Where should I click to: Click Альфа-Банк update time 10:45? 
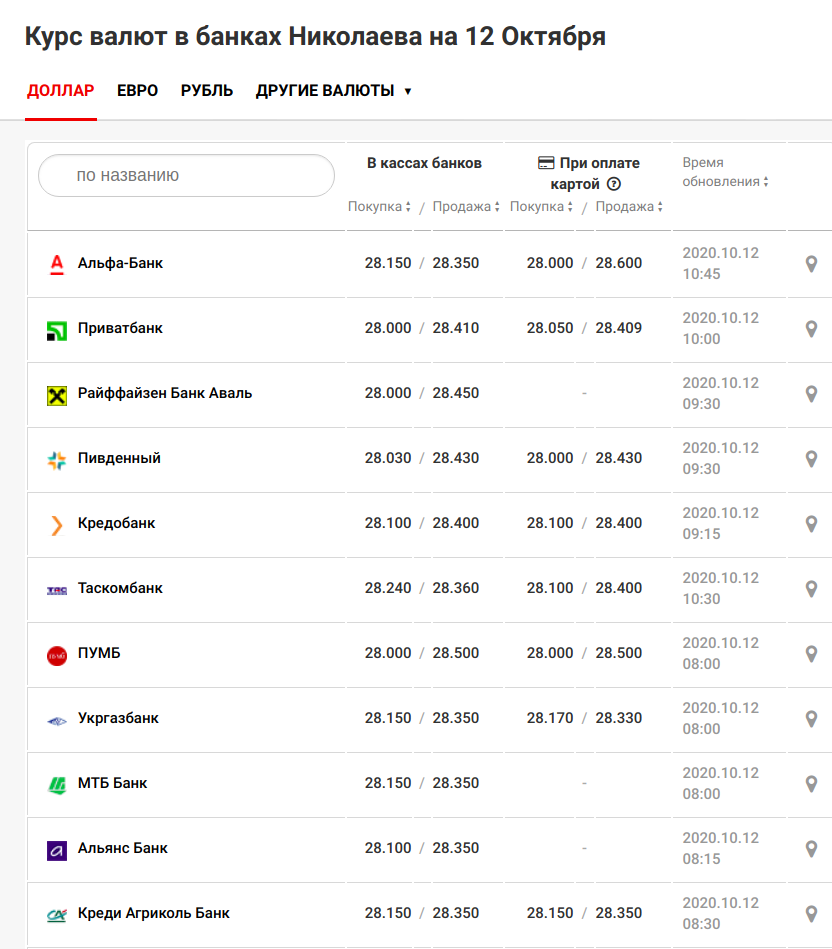[x=701, y=274]
